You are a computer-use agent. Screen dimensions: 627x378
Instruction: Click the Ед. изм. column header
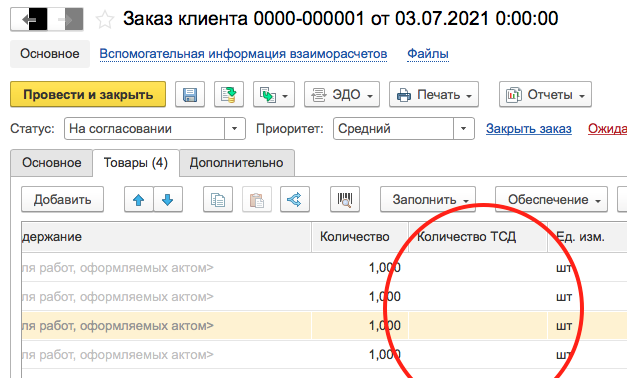(587, 237)
